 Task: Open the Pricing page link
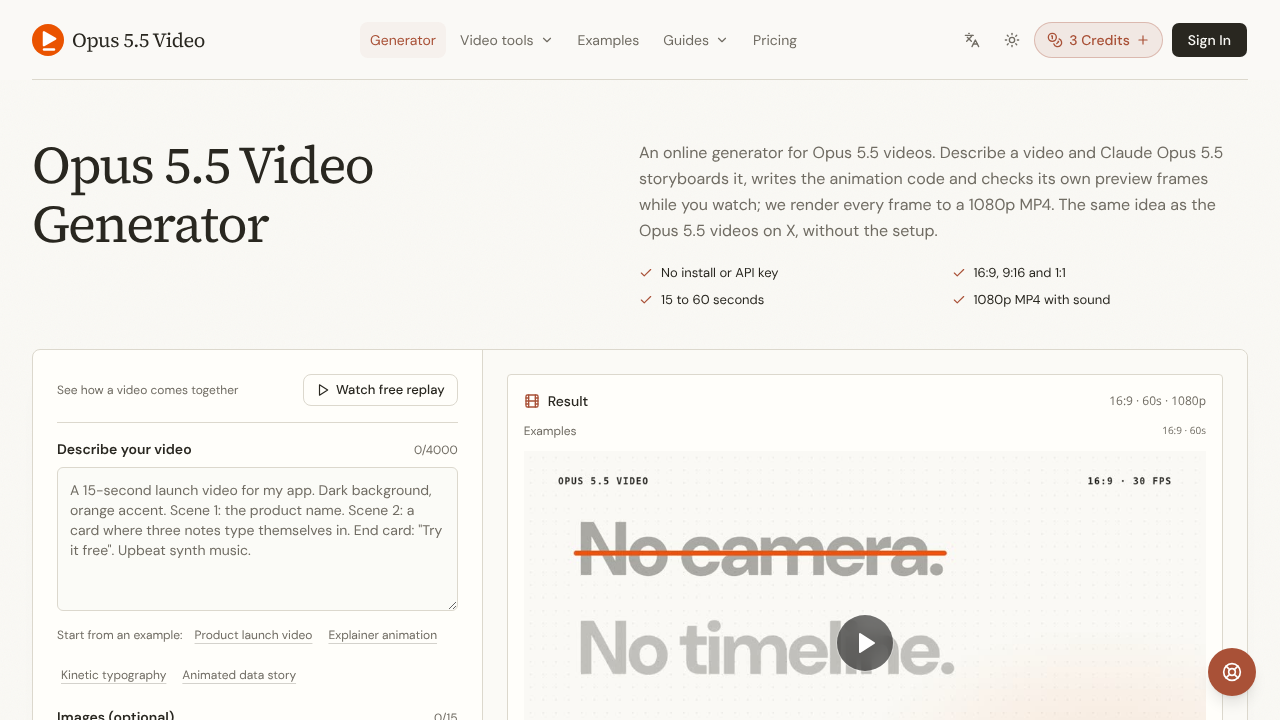pos(775,40)
